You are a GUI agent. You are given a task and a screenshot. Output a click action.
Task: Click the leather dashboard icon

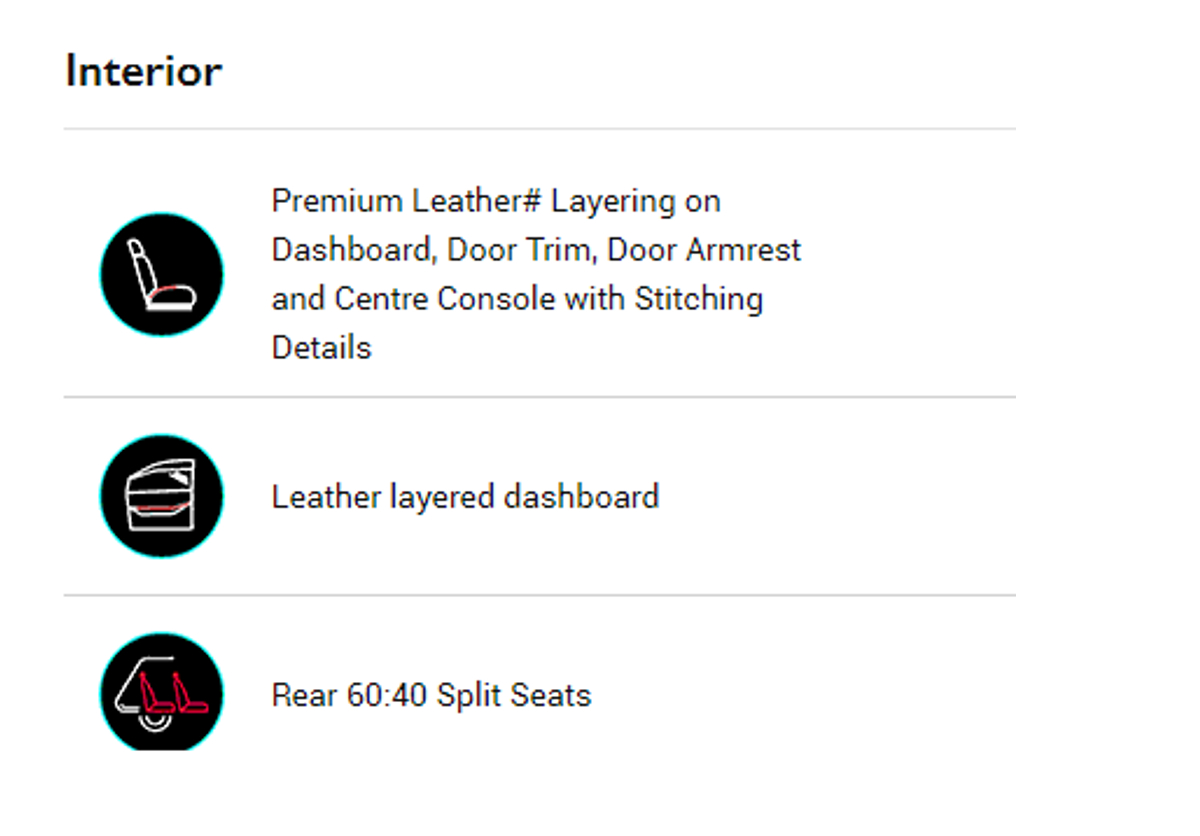click(x=162, y=496)
